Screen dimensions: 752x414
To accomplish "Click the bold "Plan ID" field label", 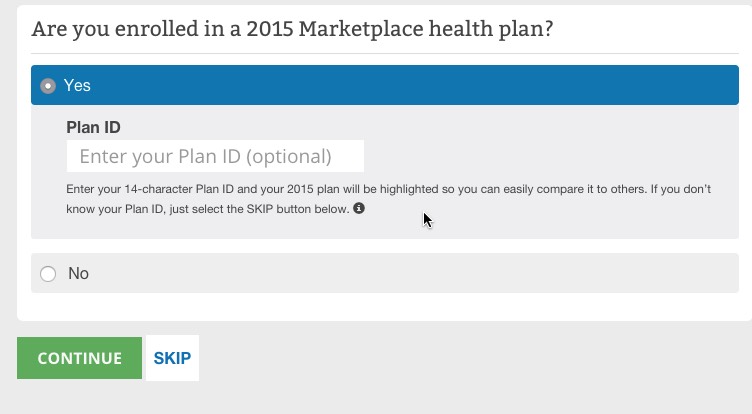I will point(93,127).
